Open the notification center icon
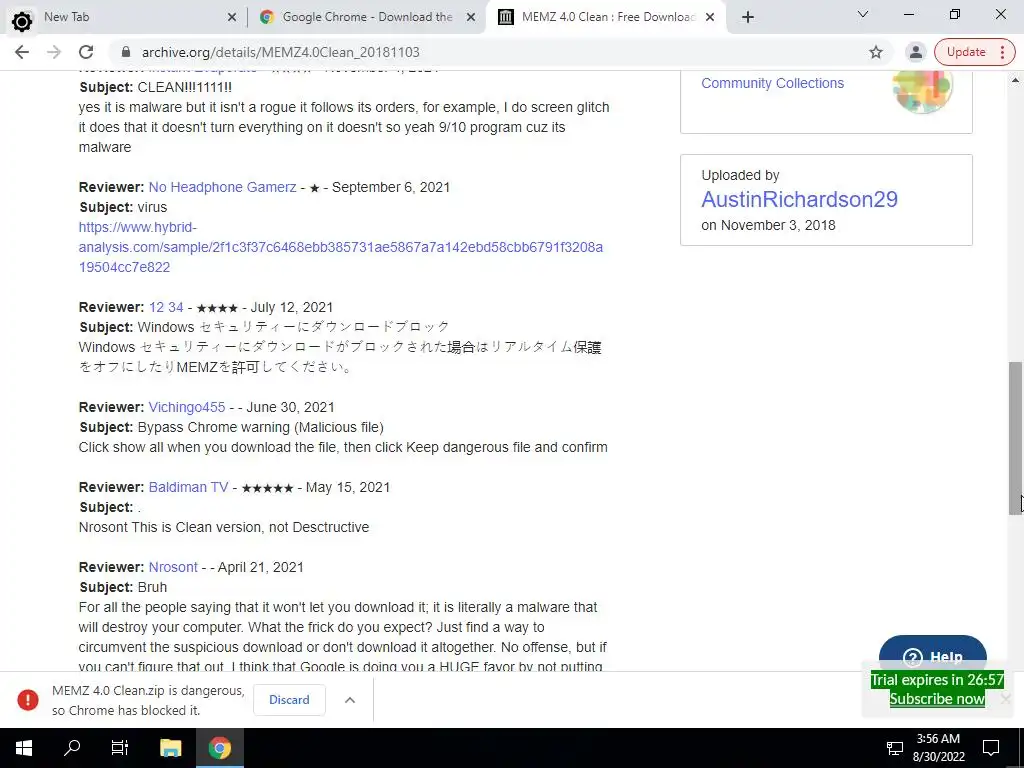 [x=991, y=748]
